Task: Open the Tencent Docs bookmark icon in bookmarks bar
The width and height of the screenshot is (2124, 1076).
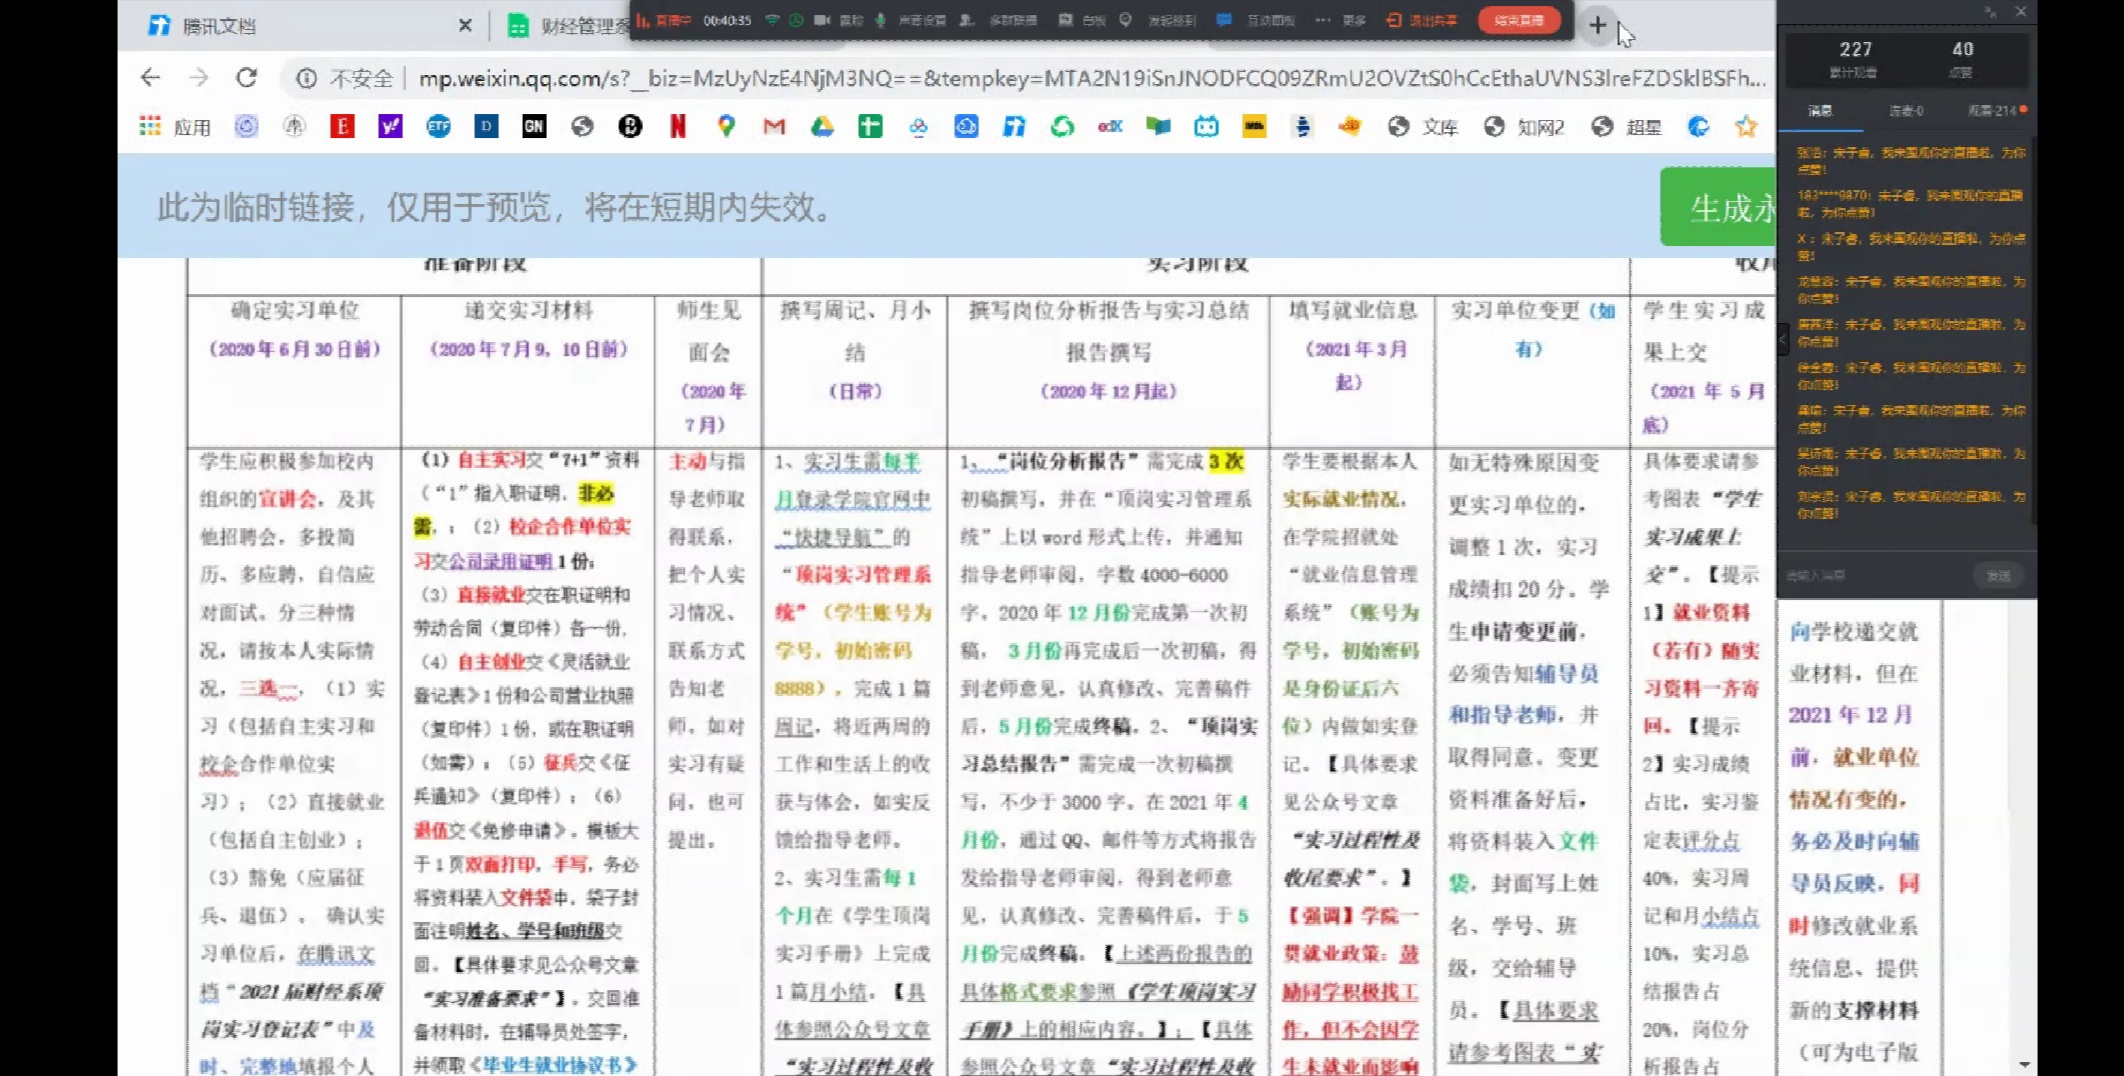Action: pos(1014,126)
